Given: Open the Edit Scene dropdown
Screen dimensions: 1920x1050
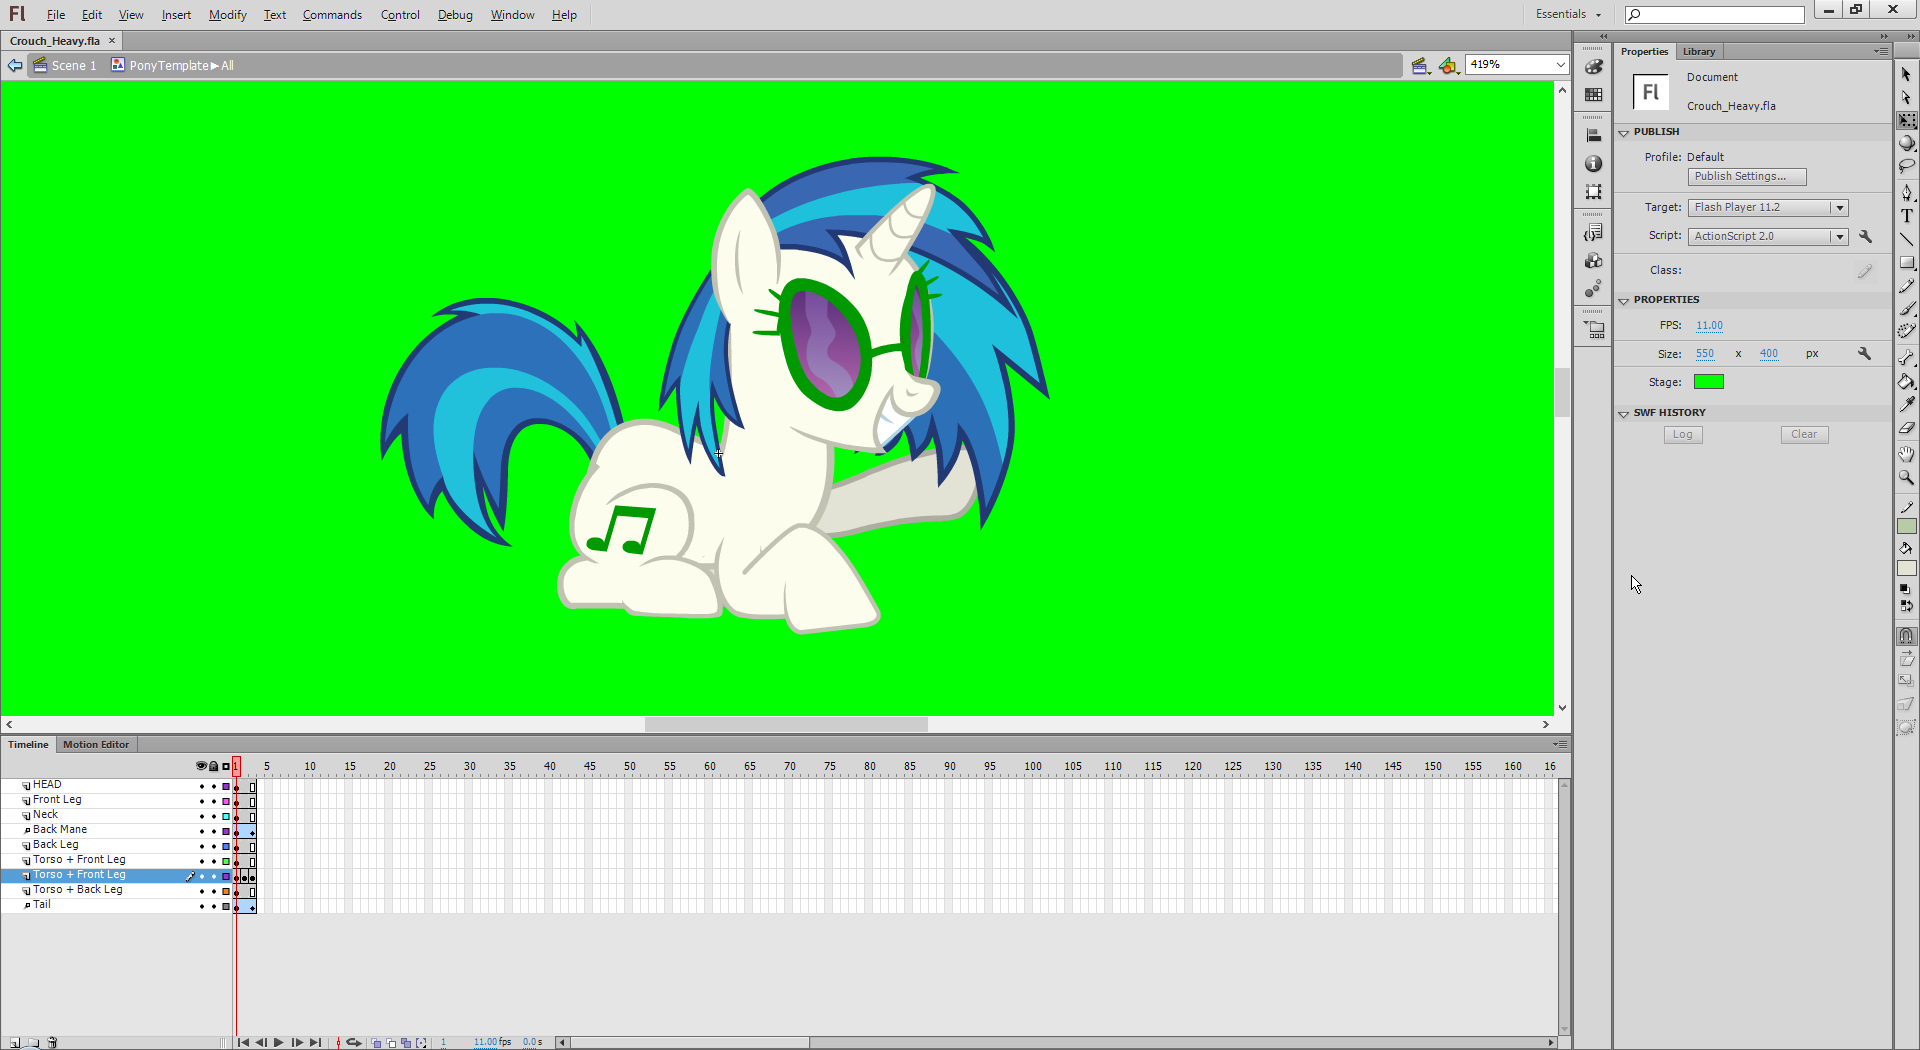Looking at the screenshot, I should click(1421, 66).
